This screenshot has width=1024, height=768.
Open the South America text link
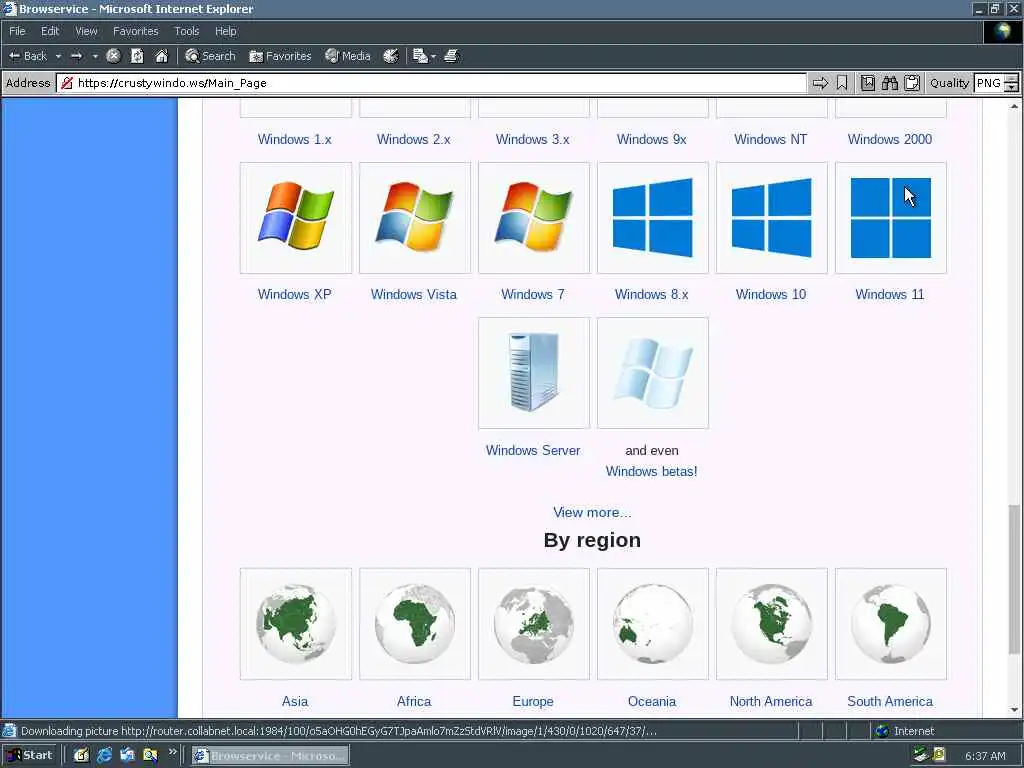pos(889,701)
